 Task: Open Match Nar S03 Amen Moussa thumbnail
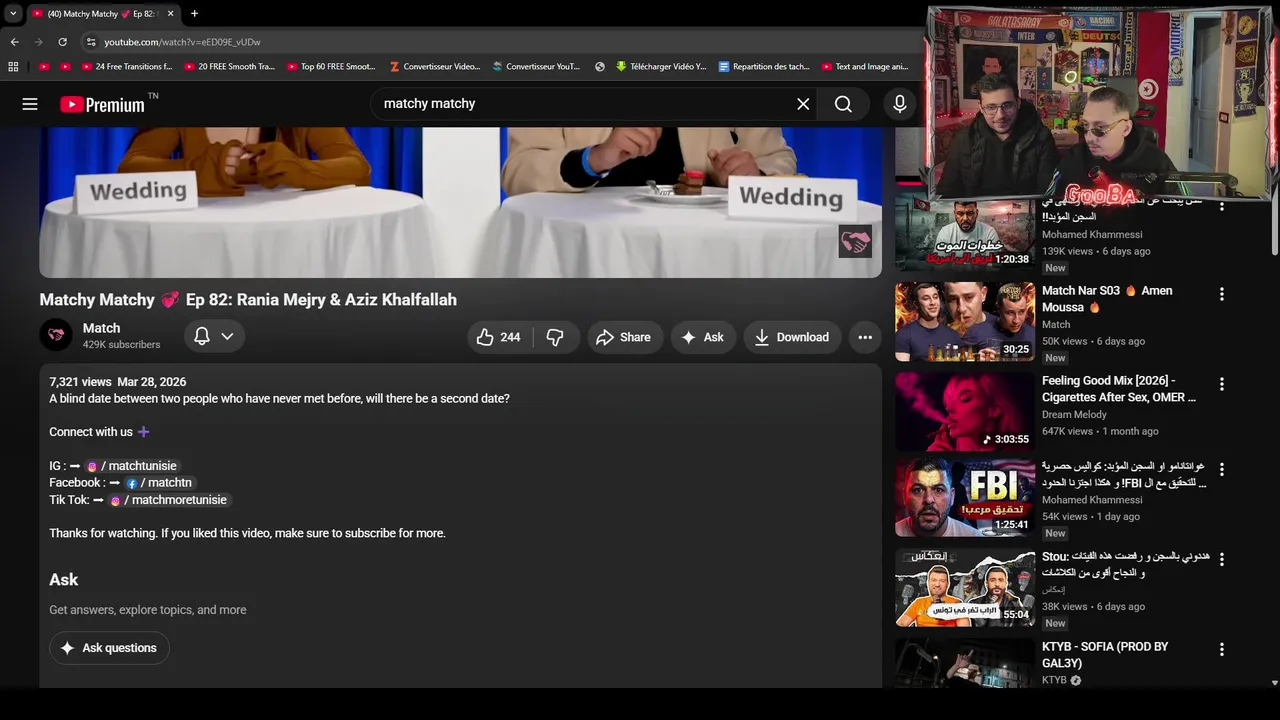pyautogui.click(x=965, y=322)
